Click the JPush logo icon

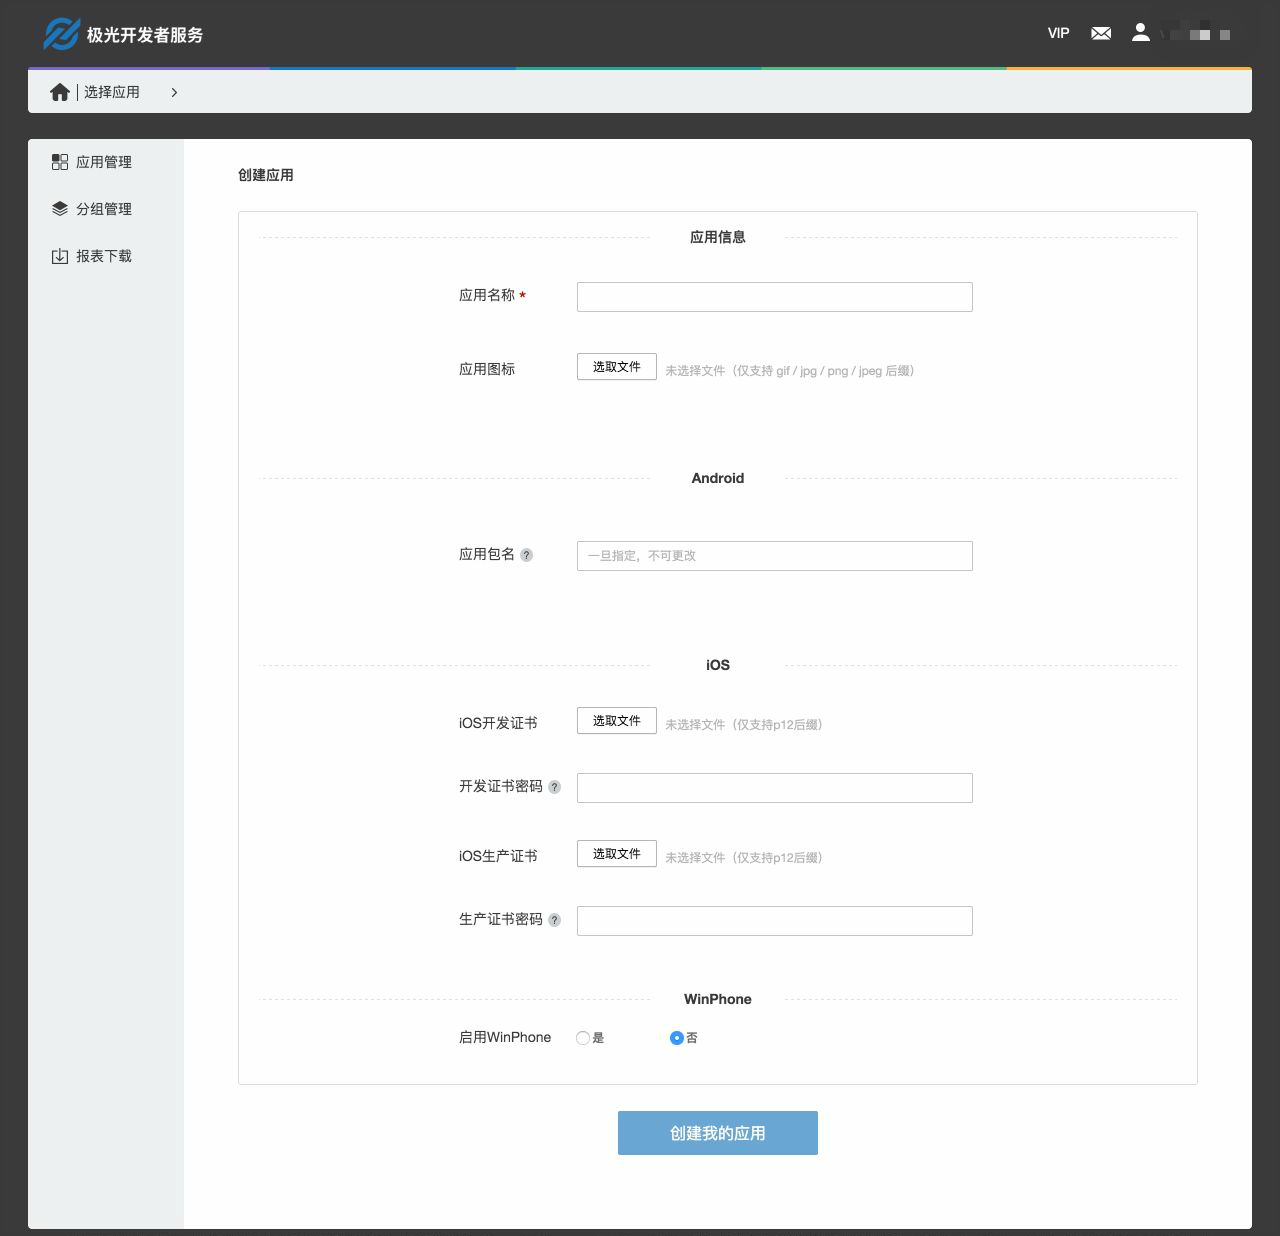[x=61, y=34]
